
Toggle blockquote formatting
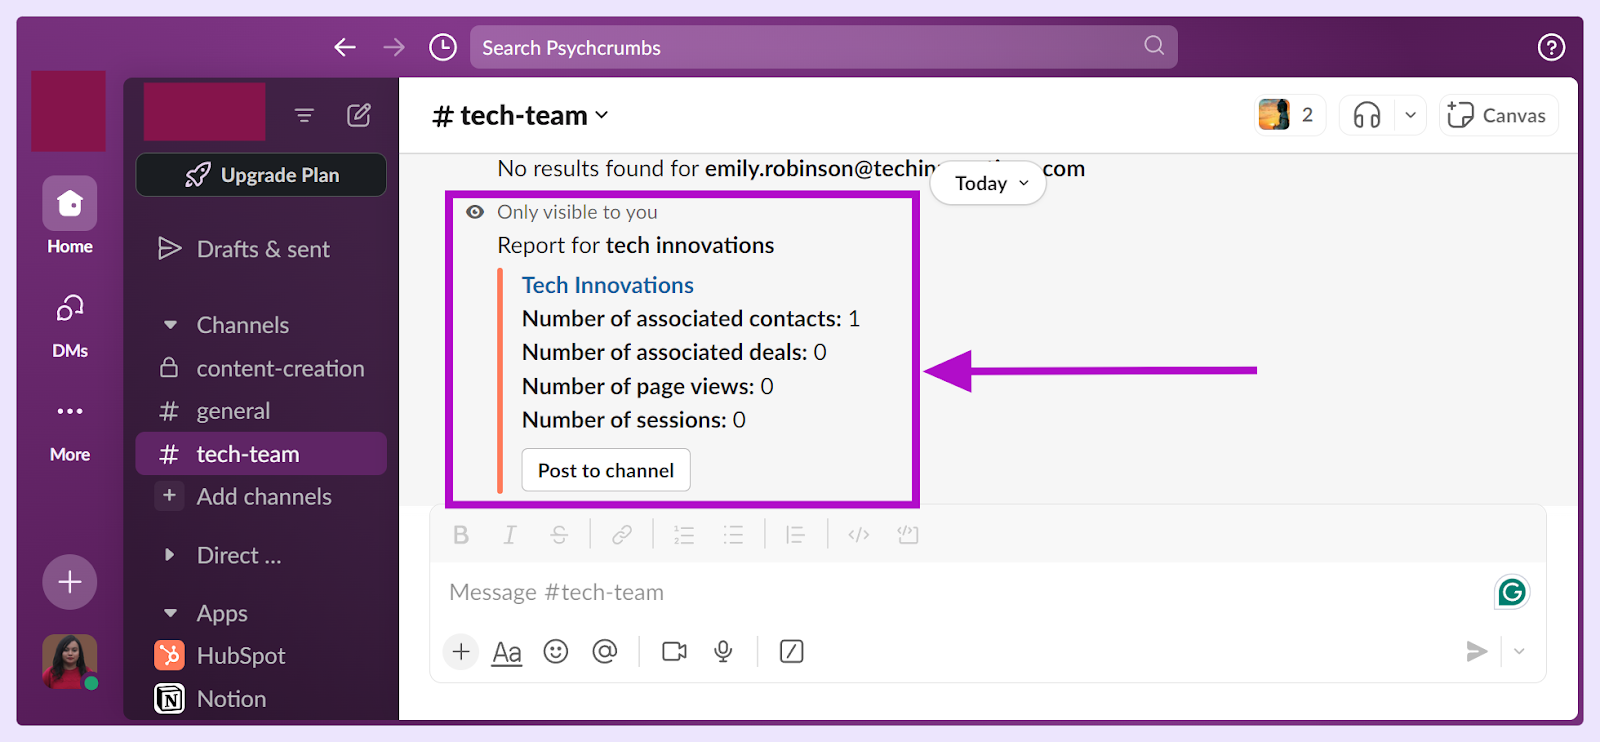coord(796,535)
